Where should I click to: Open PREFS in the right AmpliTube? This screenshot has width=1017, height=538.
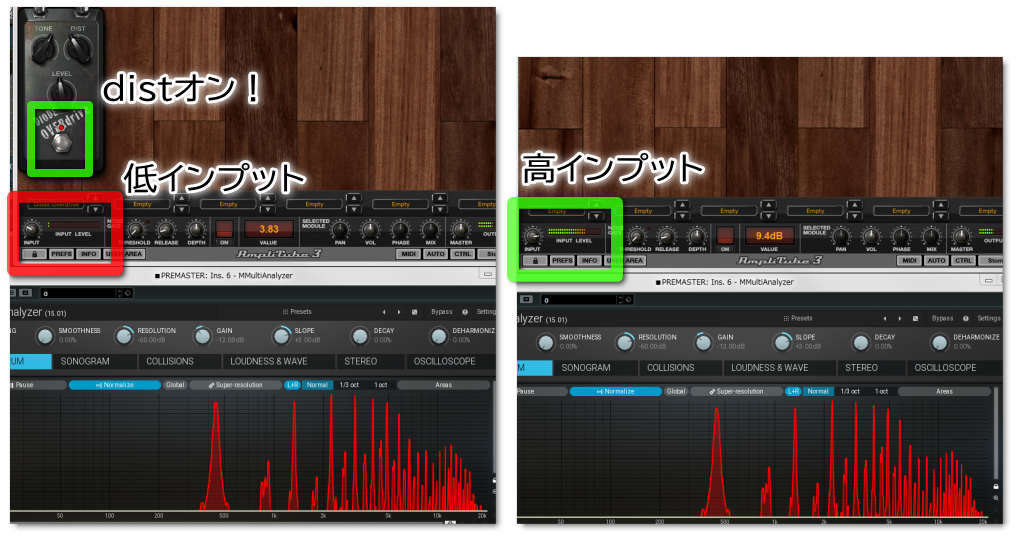pyautogui.click(x=562, y=261)
